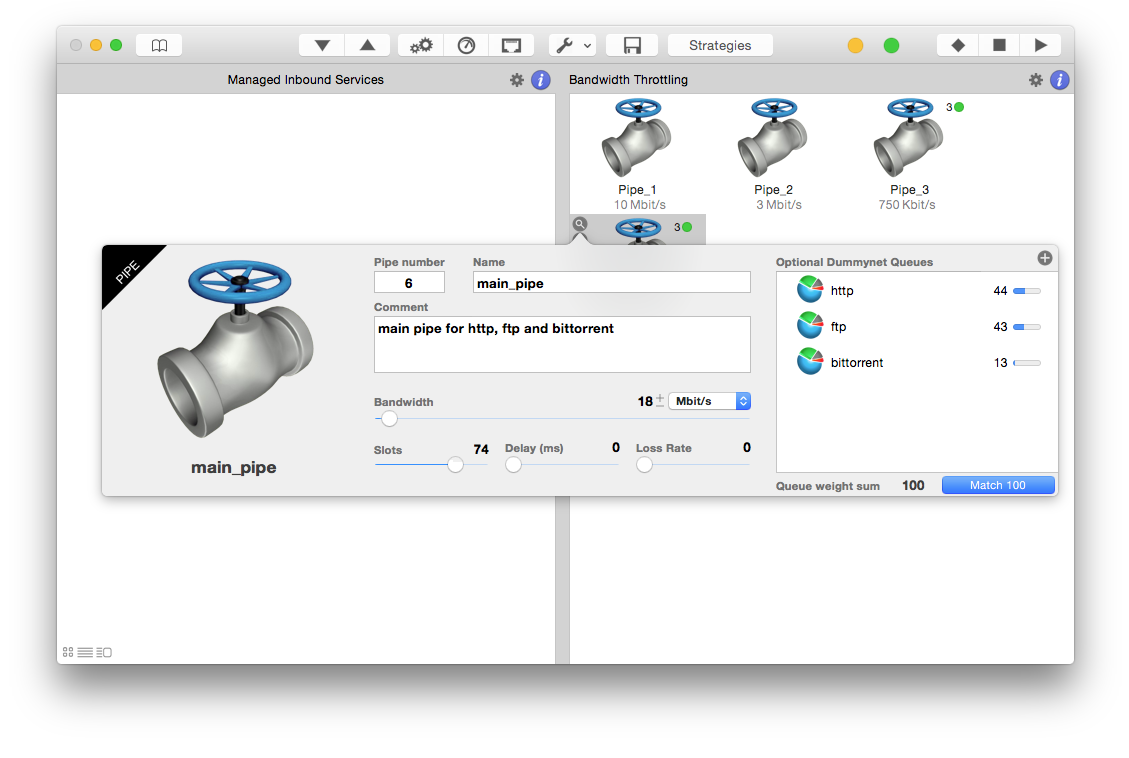Click the upward triangle toolbar button
The image size is (1129, 758).
tap(367, 45)
